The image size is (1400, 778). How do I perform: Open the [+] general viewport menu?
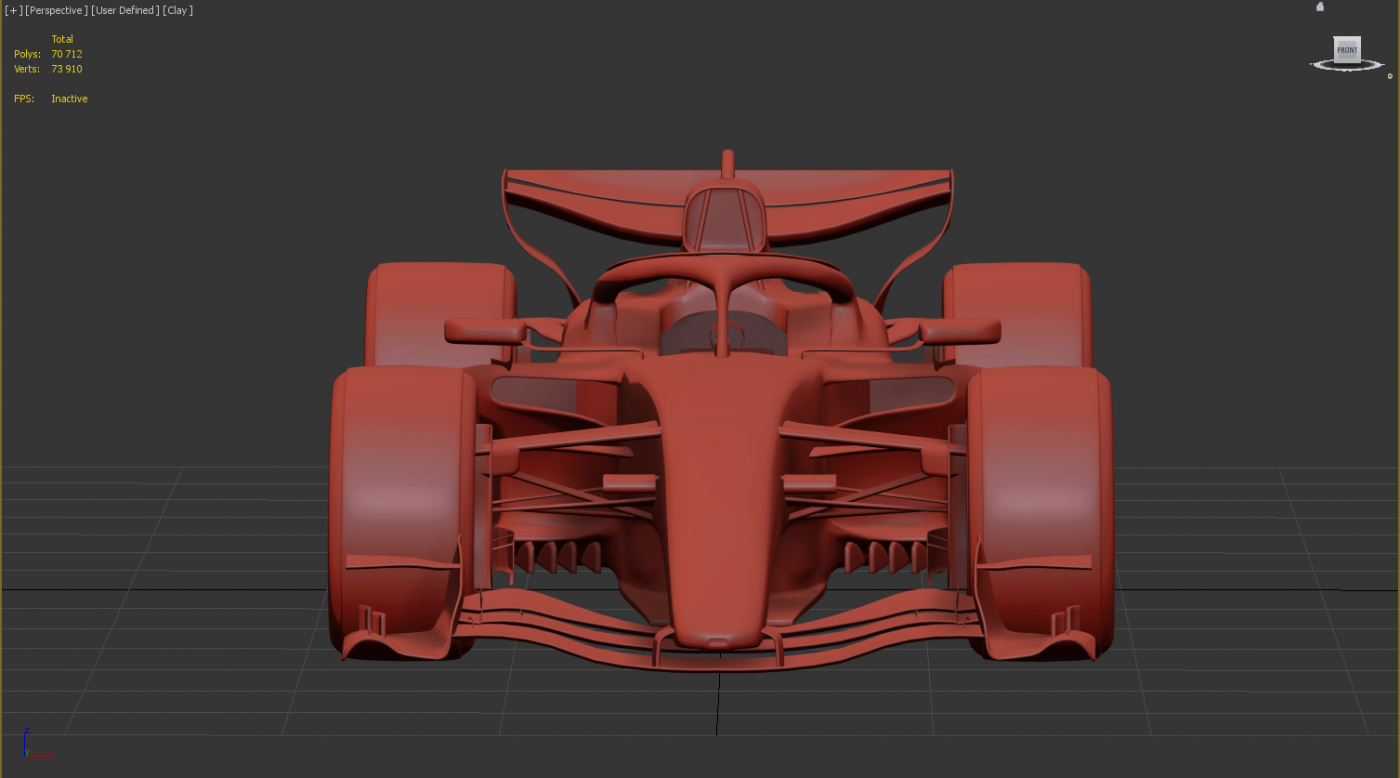14,10
